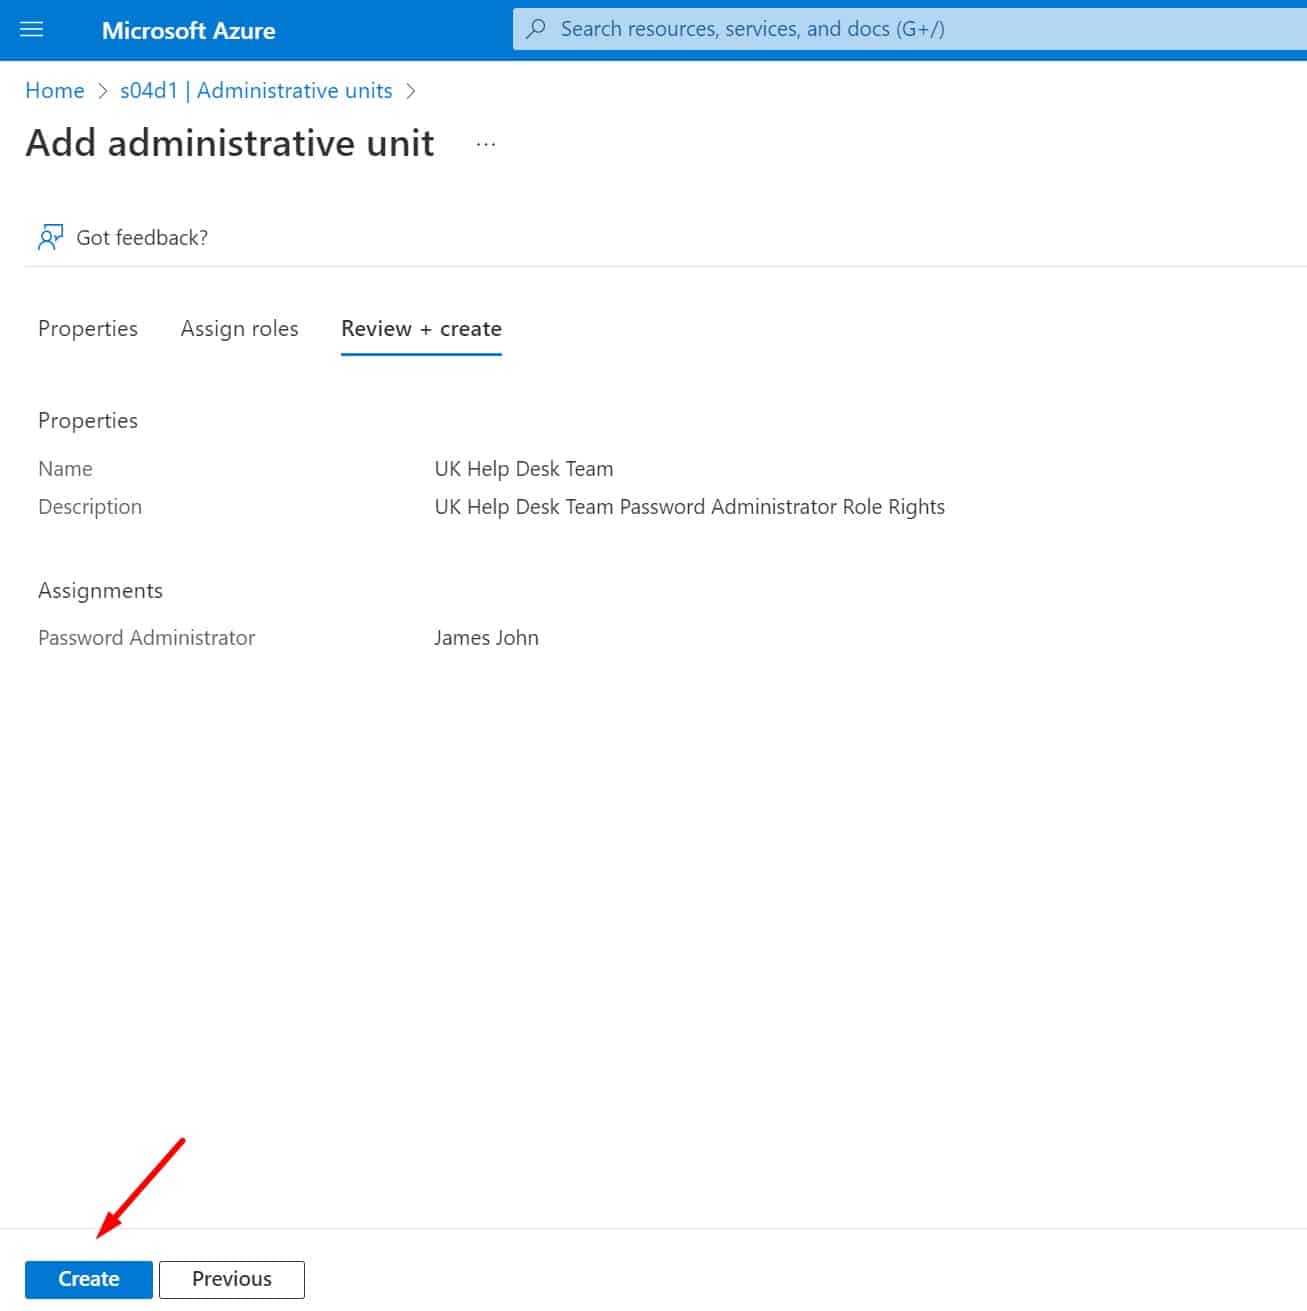
Task: Click the chevron after the Home breadcrumb
Action: coord(101,91)
